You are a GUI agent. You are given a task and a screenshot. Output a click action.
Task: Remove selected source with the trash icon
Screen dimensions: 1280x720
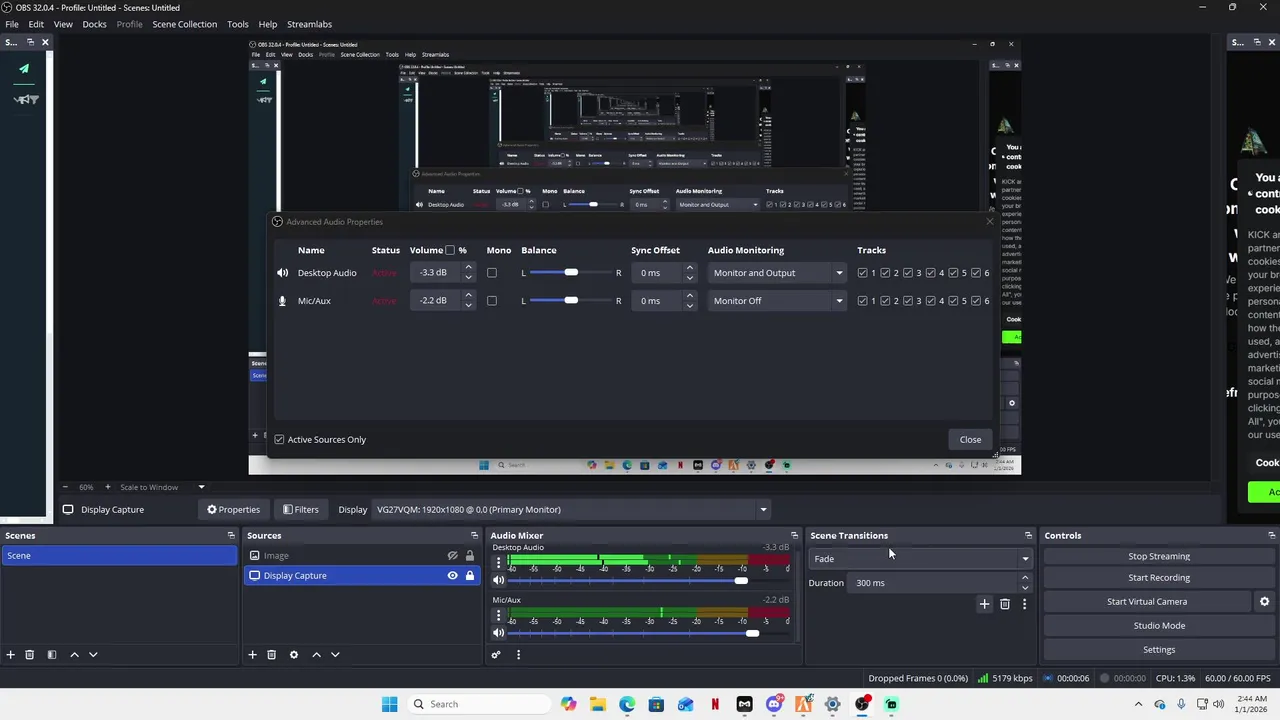tap(271, 655)
